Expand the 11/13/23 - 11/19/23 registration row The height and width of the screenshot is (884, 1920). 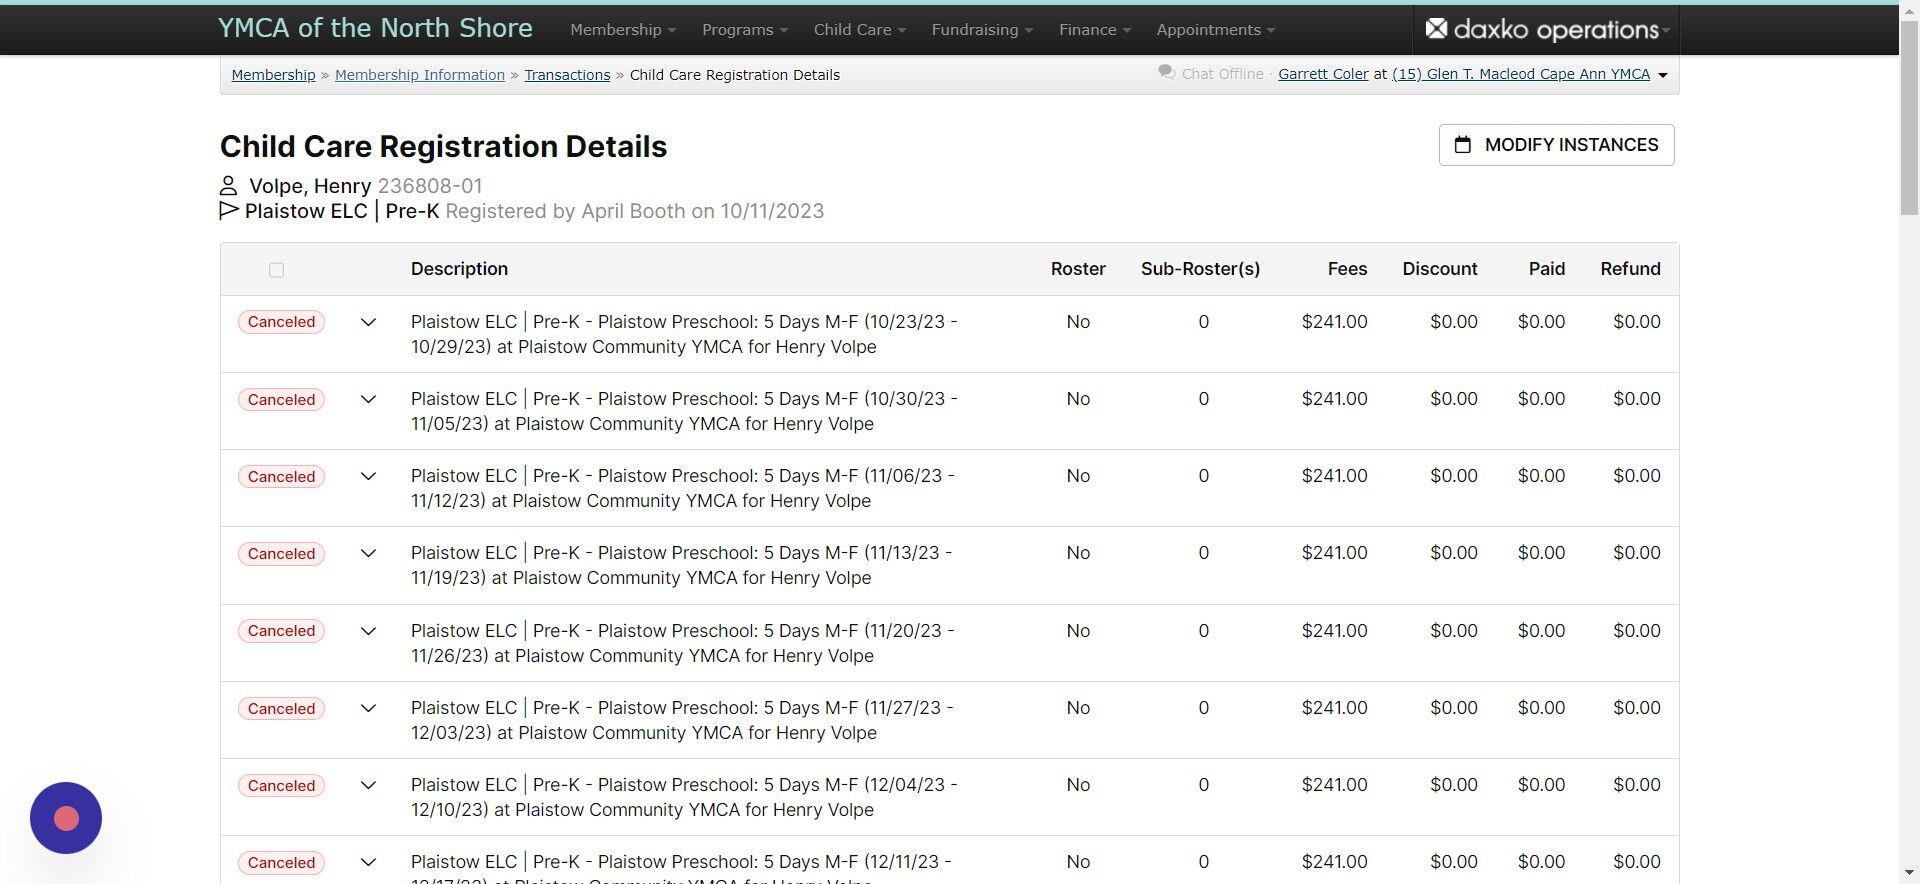[368, 553]
